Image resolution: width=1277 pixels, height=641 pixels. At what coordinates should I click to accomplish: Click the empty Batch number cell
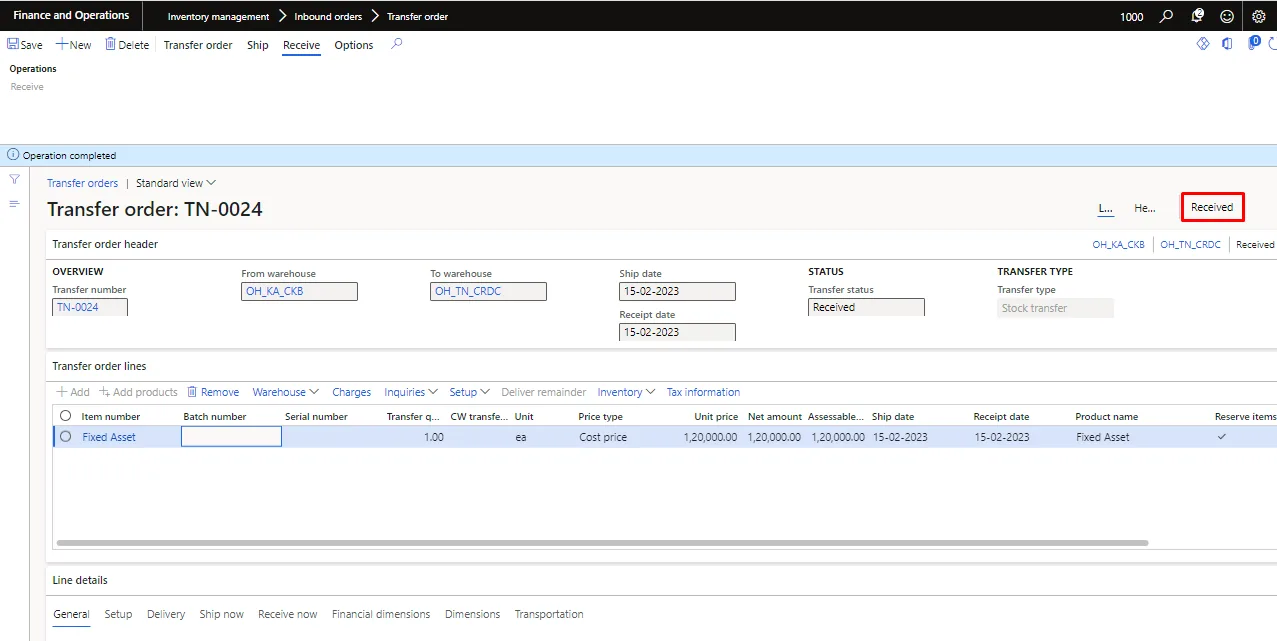tap(231, 437)
